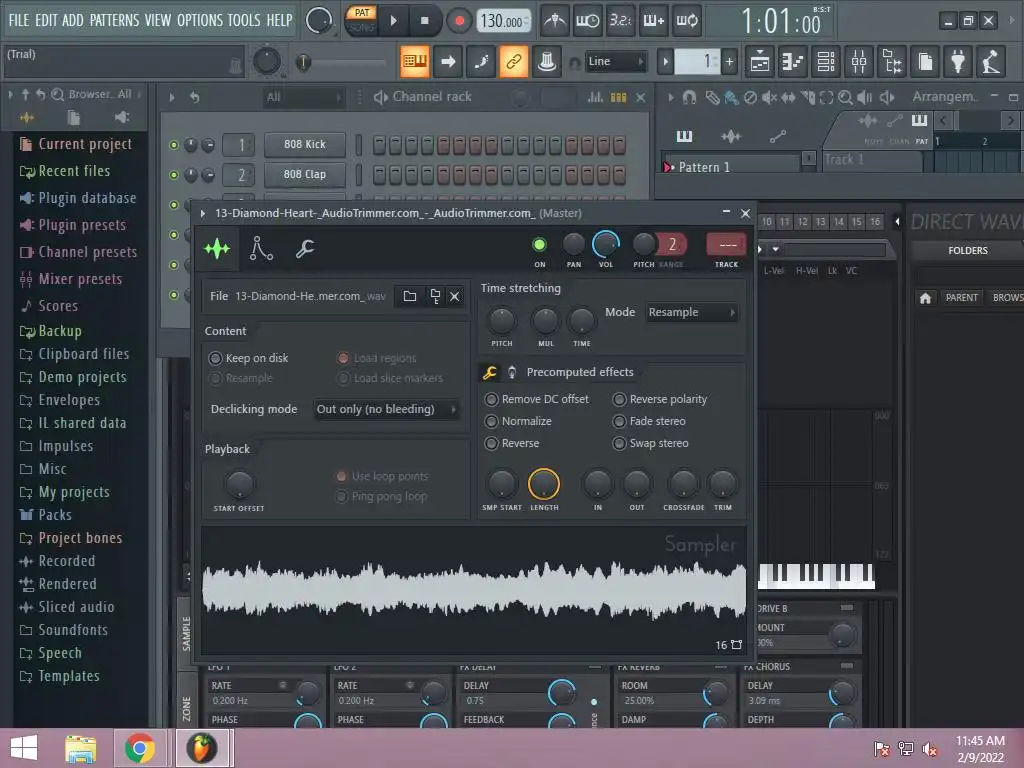This screenshot has width=1024, height=768.
Task: Select Keep on disk option
Action: [x=249, y=359]
